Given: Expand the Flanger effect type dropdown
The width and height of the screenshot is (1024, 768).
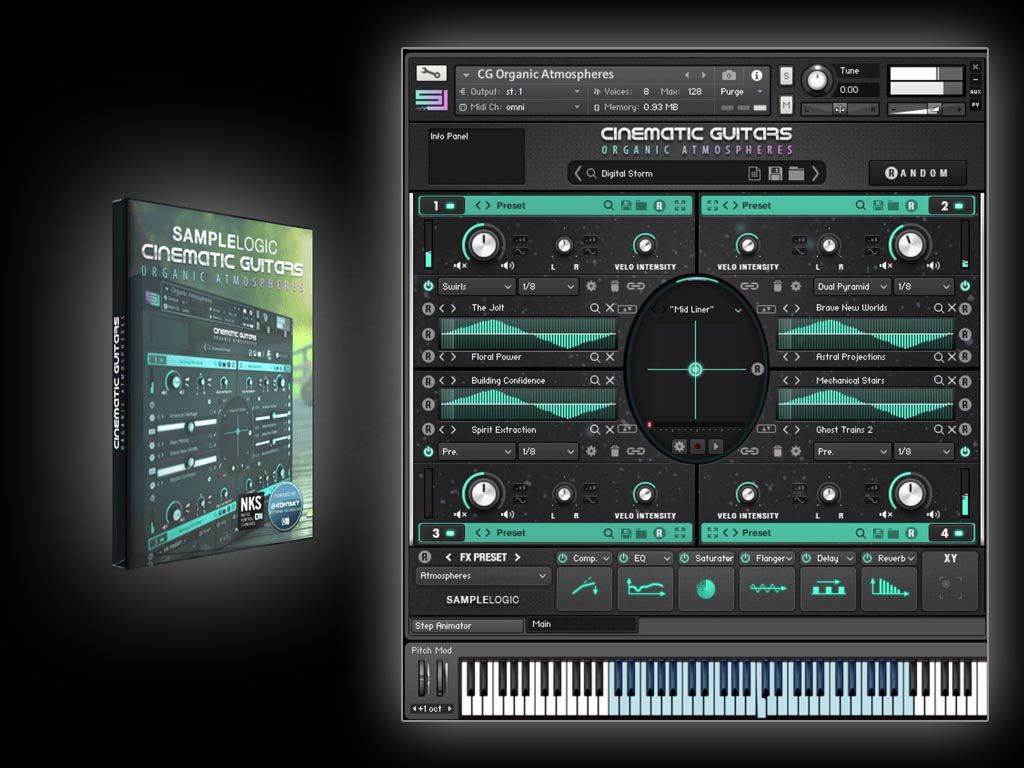Looking at the screenshot, I should (x=789, y=558).
